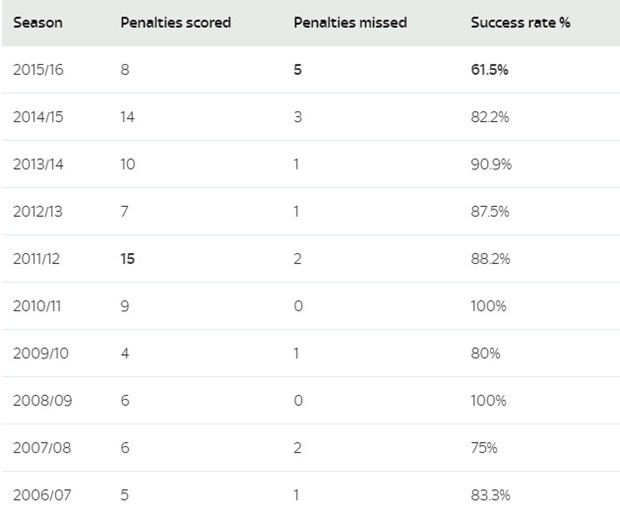Click the 2010/11 season cell
This screenshot has width=620, height=518.
(x=39, y=306)
